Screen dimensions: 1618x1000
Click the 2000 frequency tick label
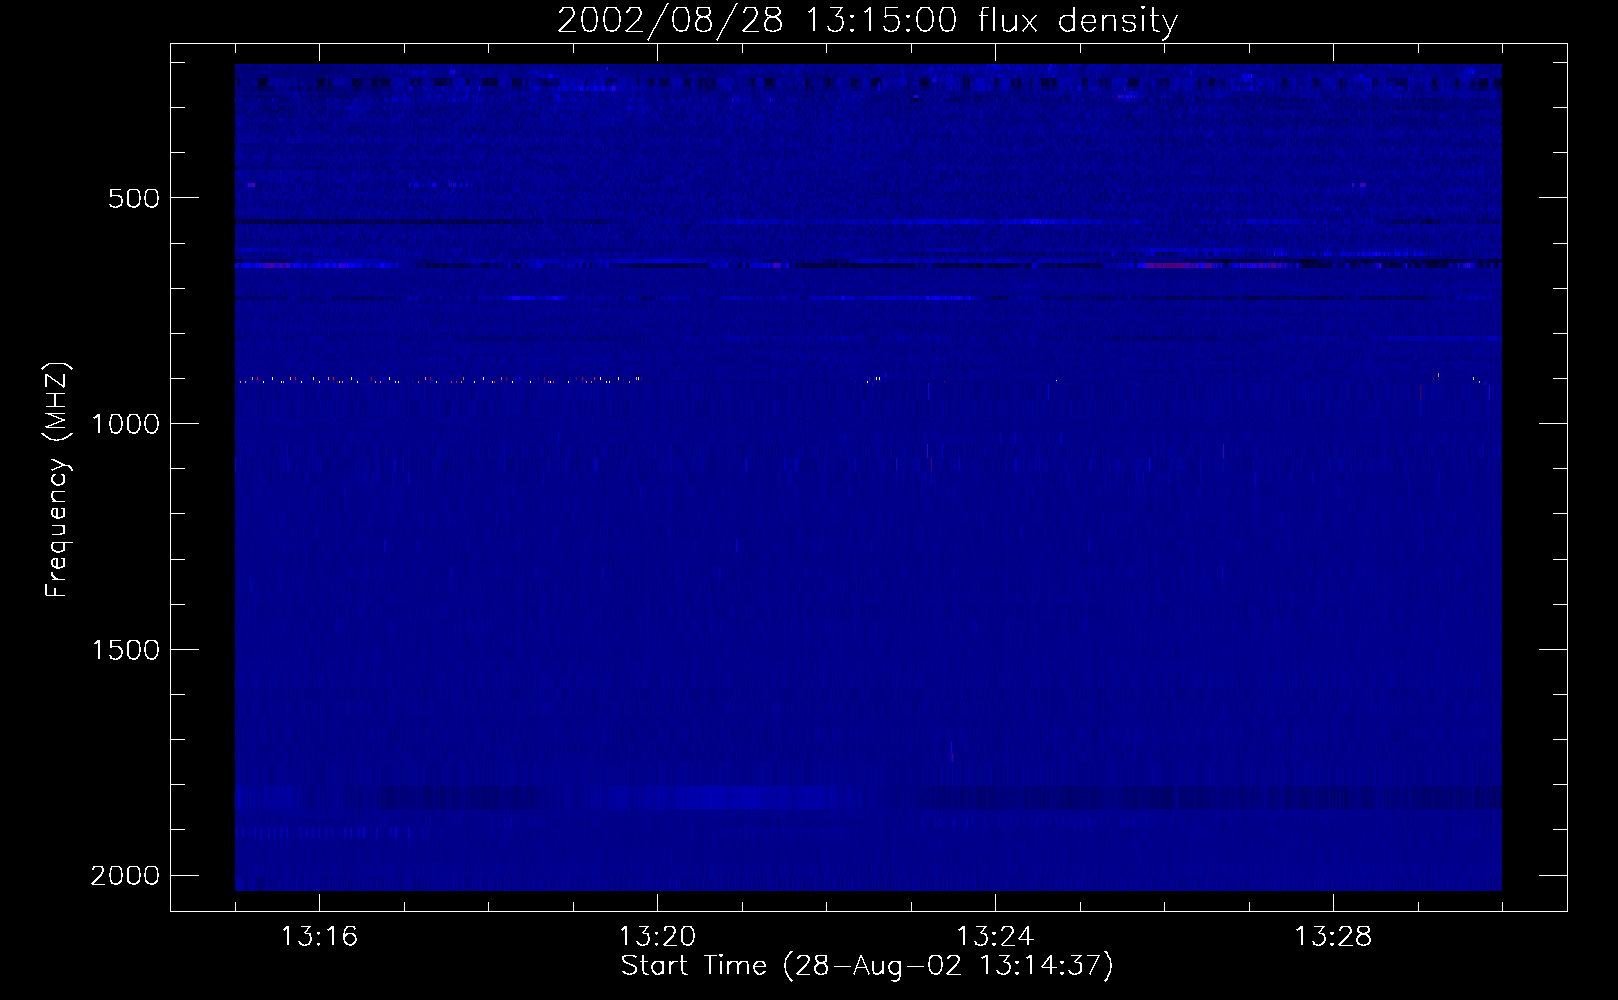point(125,876)
